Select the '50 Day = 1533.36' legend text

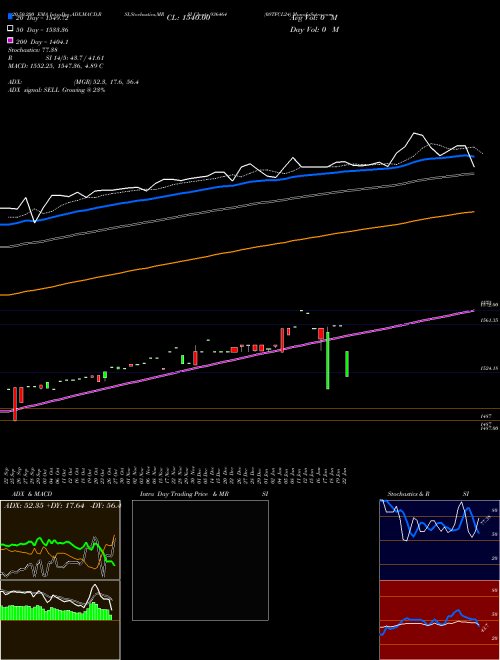pyautogui.click(x=42, y=30)
